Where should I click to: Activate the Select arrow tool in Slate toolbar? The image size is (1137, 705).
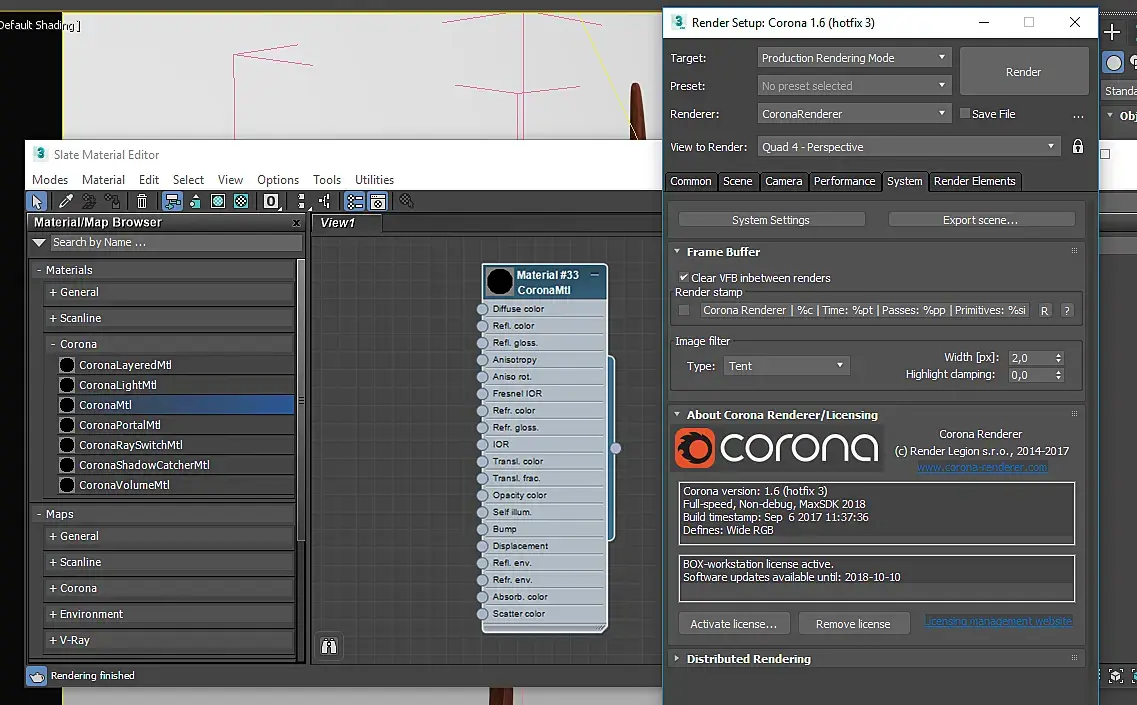37,201
